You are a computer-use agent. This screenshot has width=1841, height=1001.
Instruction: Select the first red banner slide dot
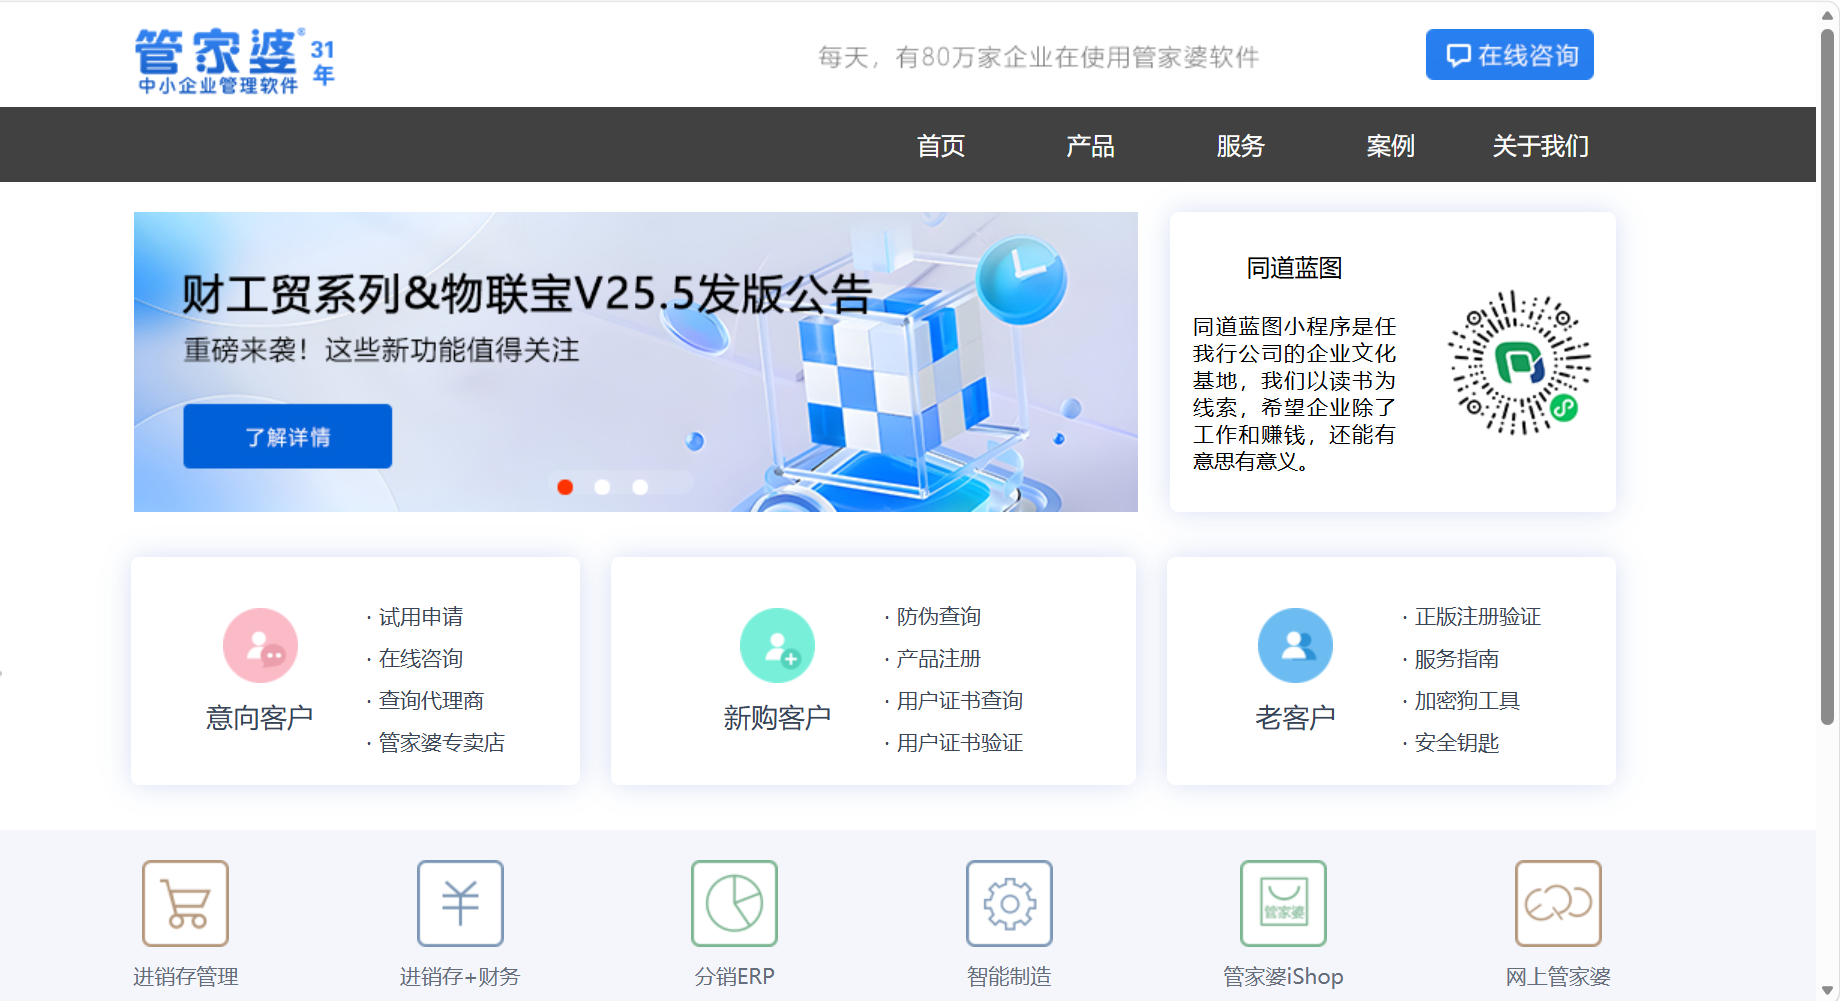pos(565,487)
